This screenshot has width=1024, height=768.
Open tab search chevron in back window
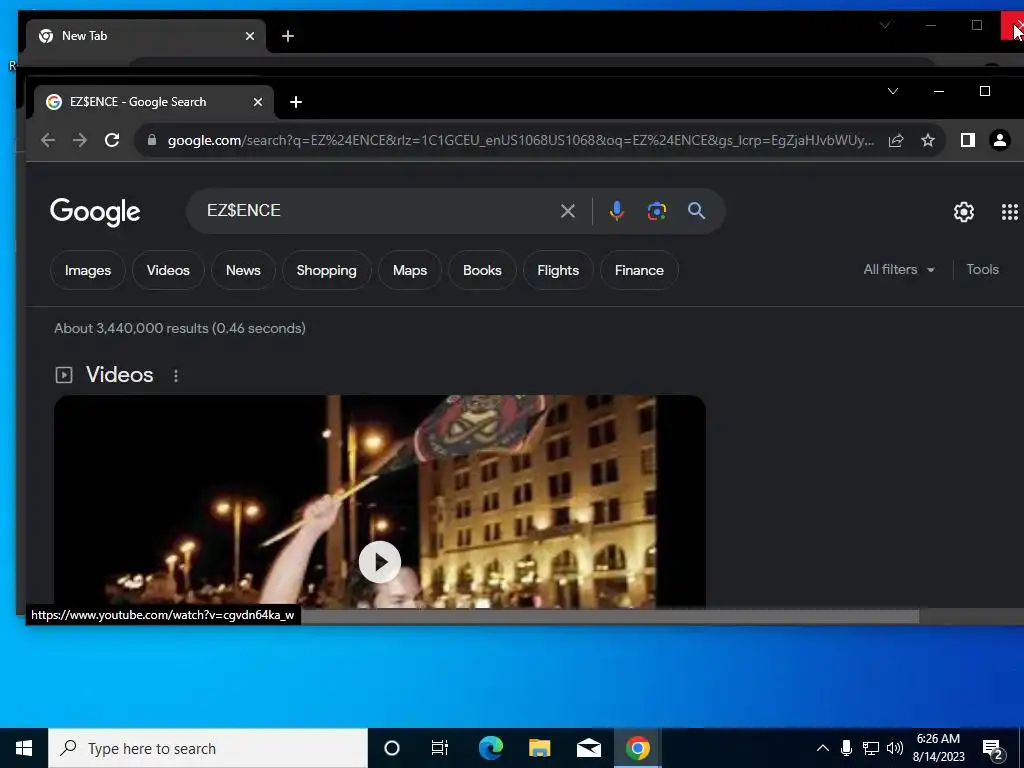tap(885, 25)
